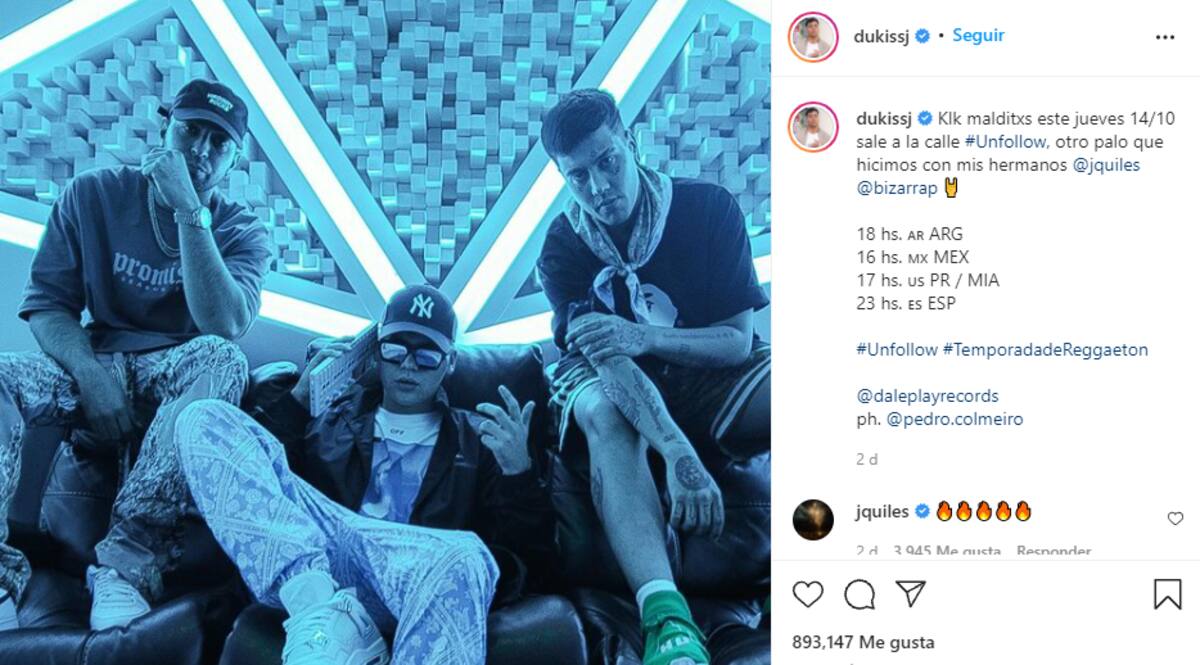Image resolution: width=1200 pixels, height=665 pixels.
Task: Click the post photo of the trio
Action: click(x=385, y=332)
